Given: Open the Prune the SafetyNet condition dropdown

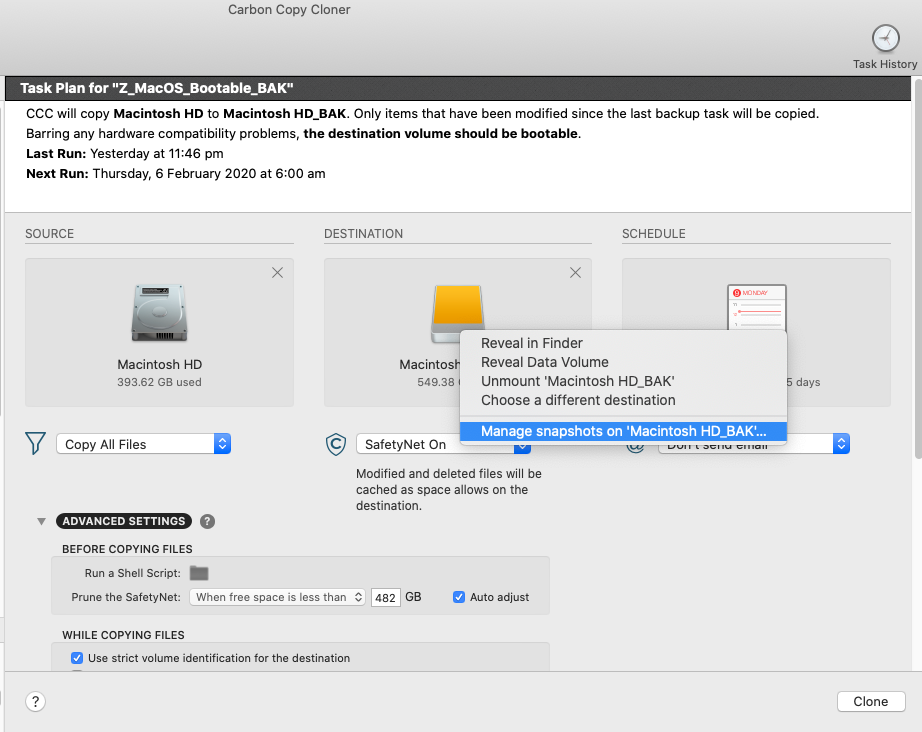Looking at the screenshot, I should [x=277, y=597].
